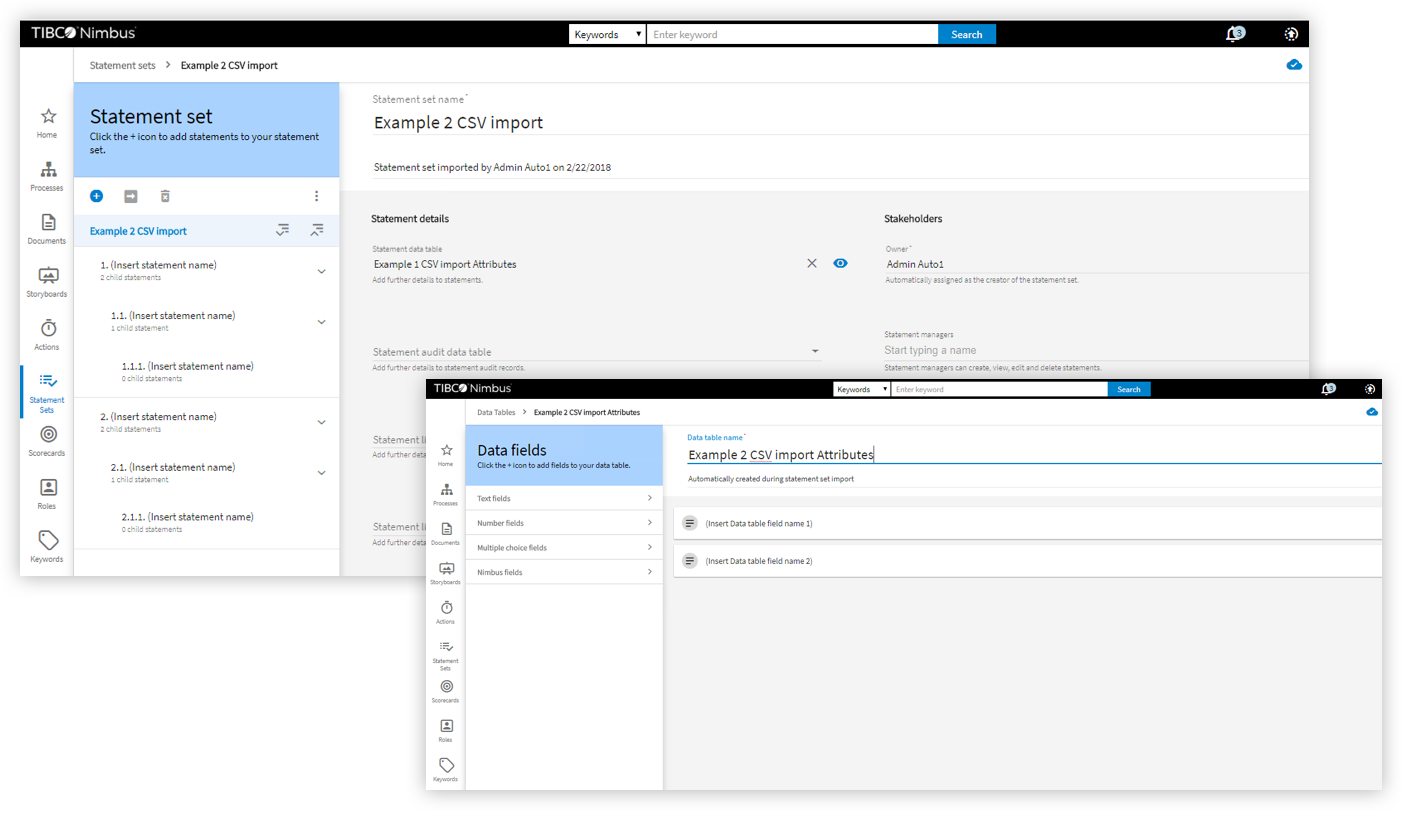Expand the Number fields category
This screenshot has width=1402, height=816.
point(564,523)
